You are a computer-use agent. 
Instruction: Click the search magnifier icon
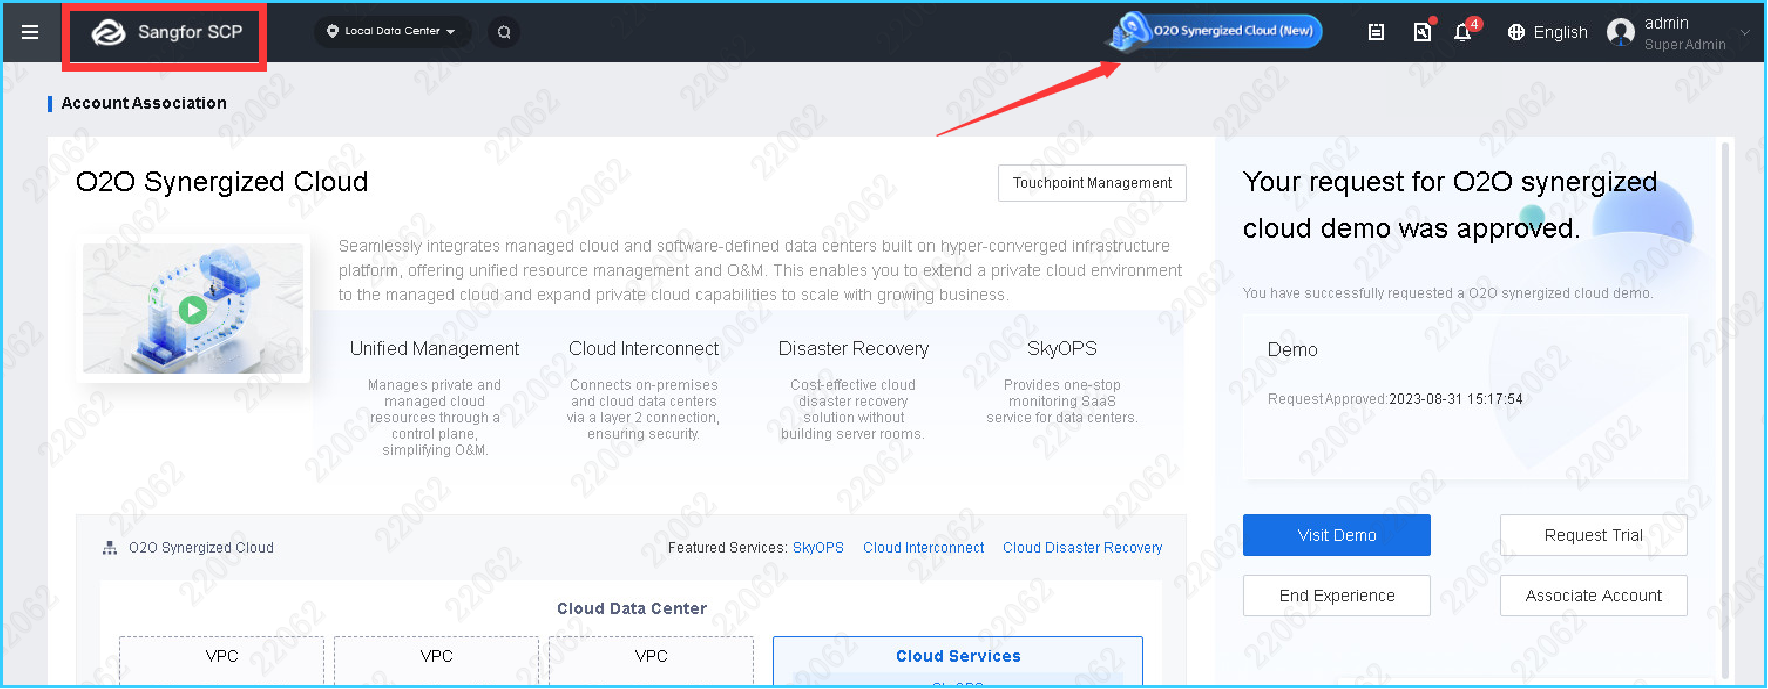point(504,32)
